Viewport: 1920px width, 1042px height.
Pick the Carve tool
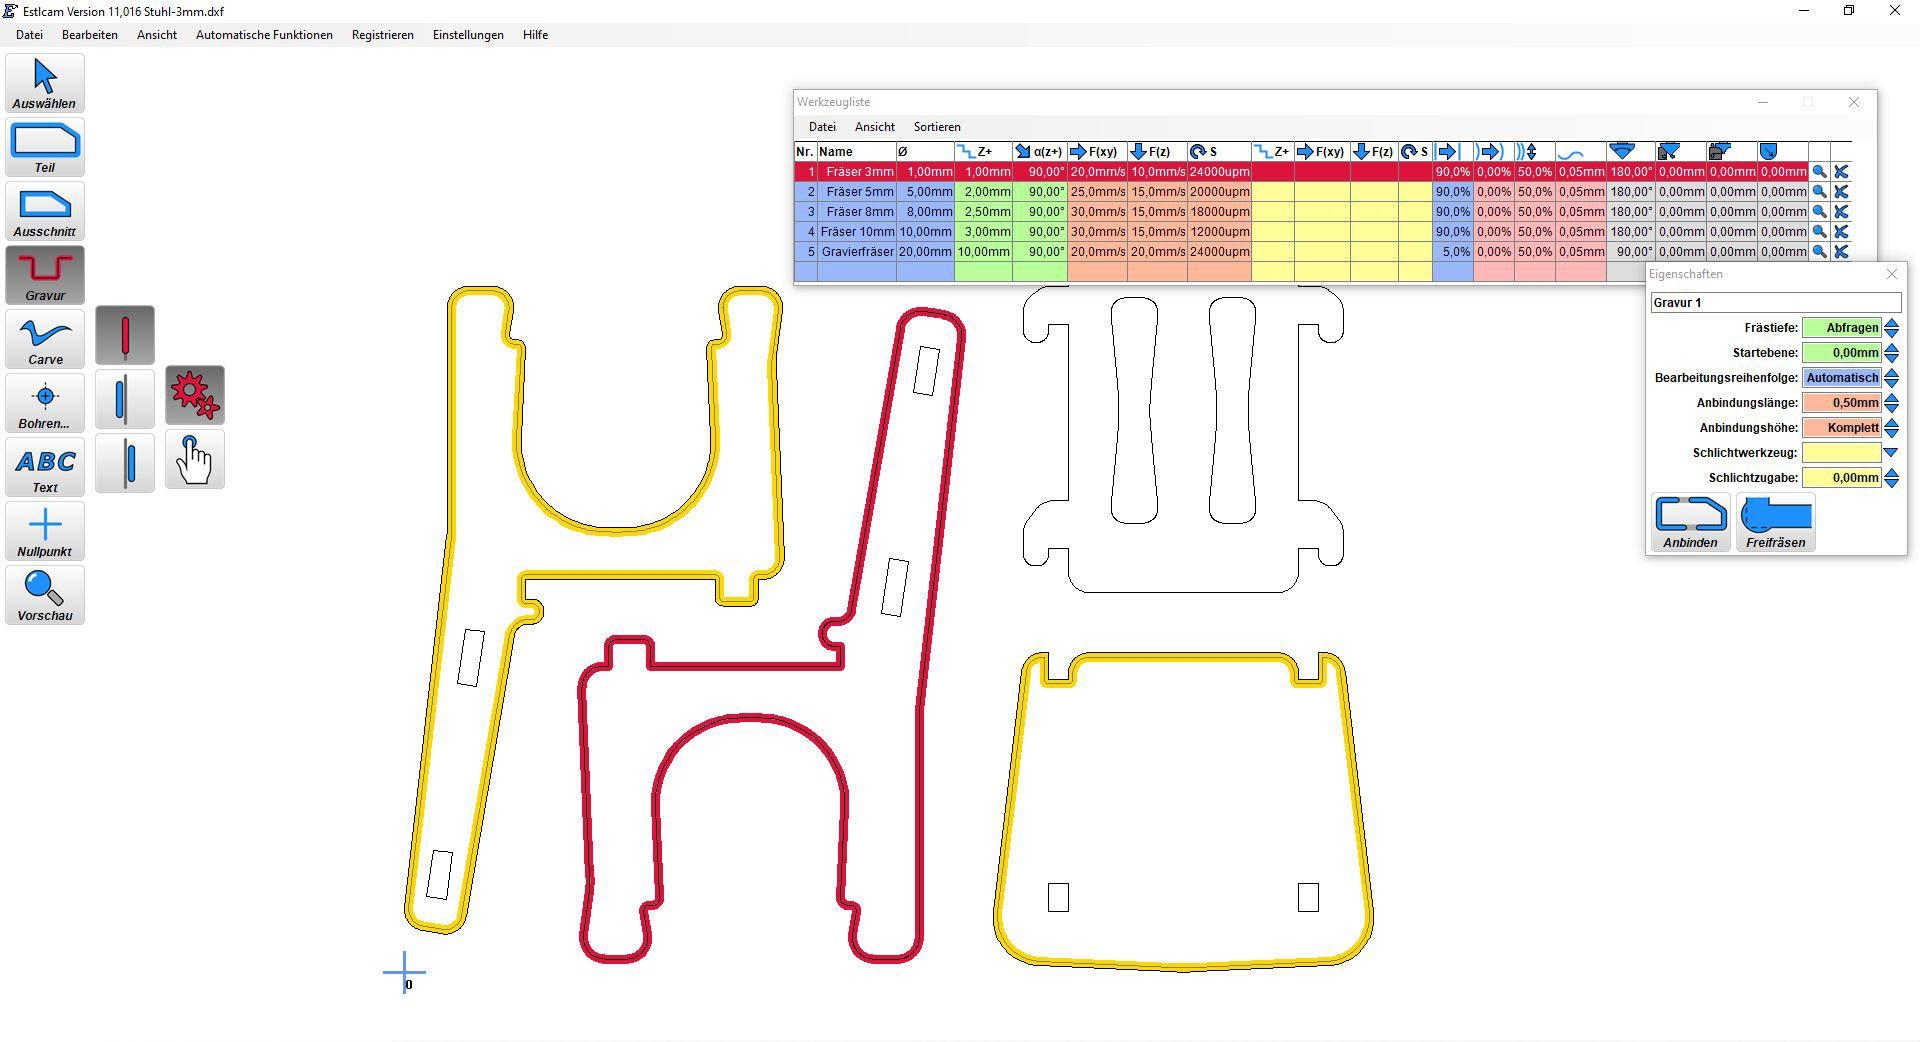pyautogui.click(x=45, y=339)
